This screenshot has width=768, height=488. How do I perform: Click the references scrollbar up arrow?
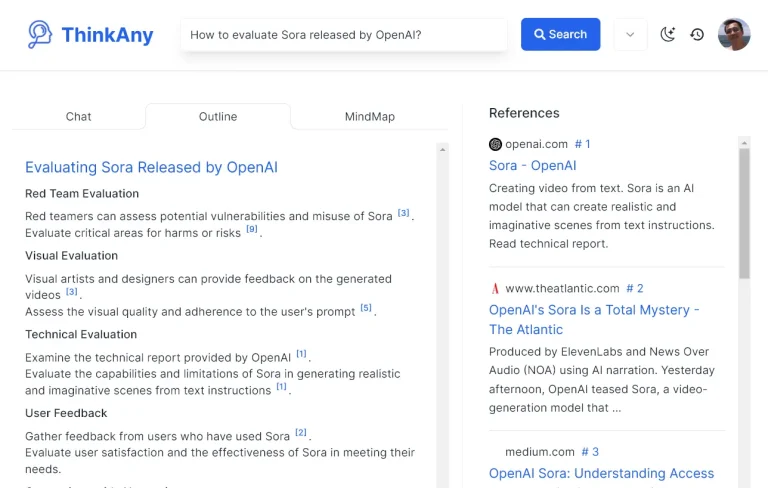tap(744, 143)
